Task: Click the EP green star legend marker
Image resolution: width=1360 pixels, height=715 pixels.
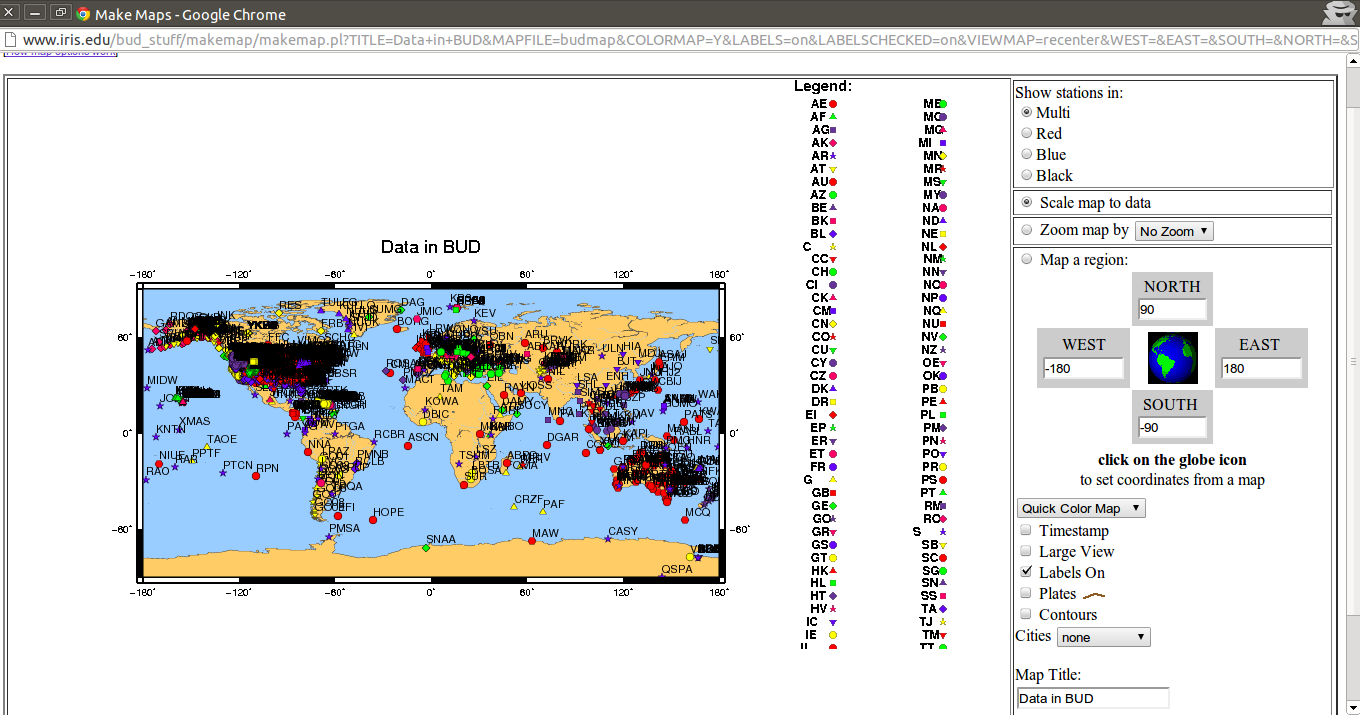Action: point(833,428)
